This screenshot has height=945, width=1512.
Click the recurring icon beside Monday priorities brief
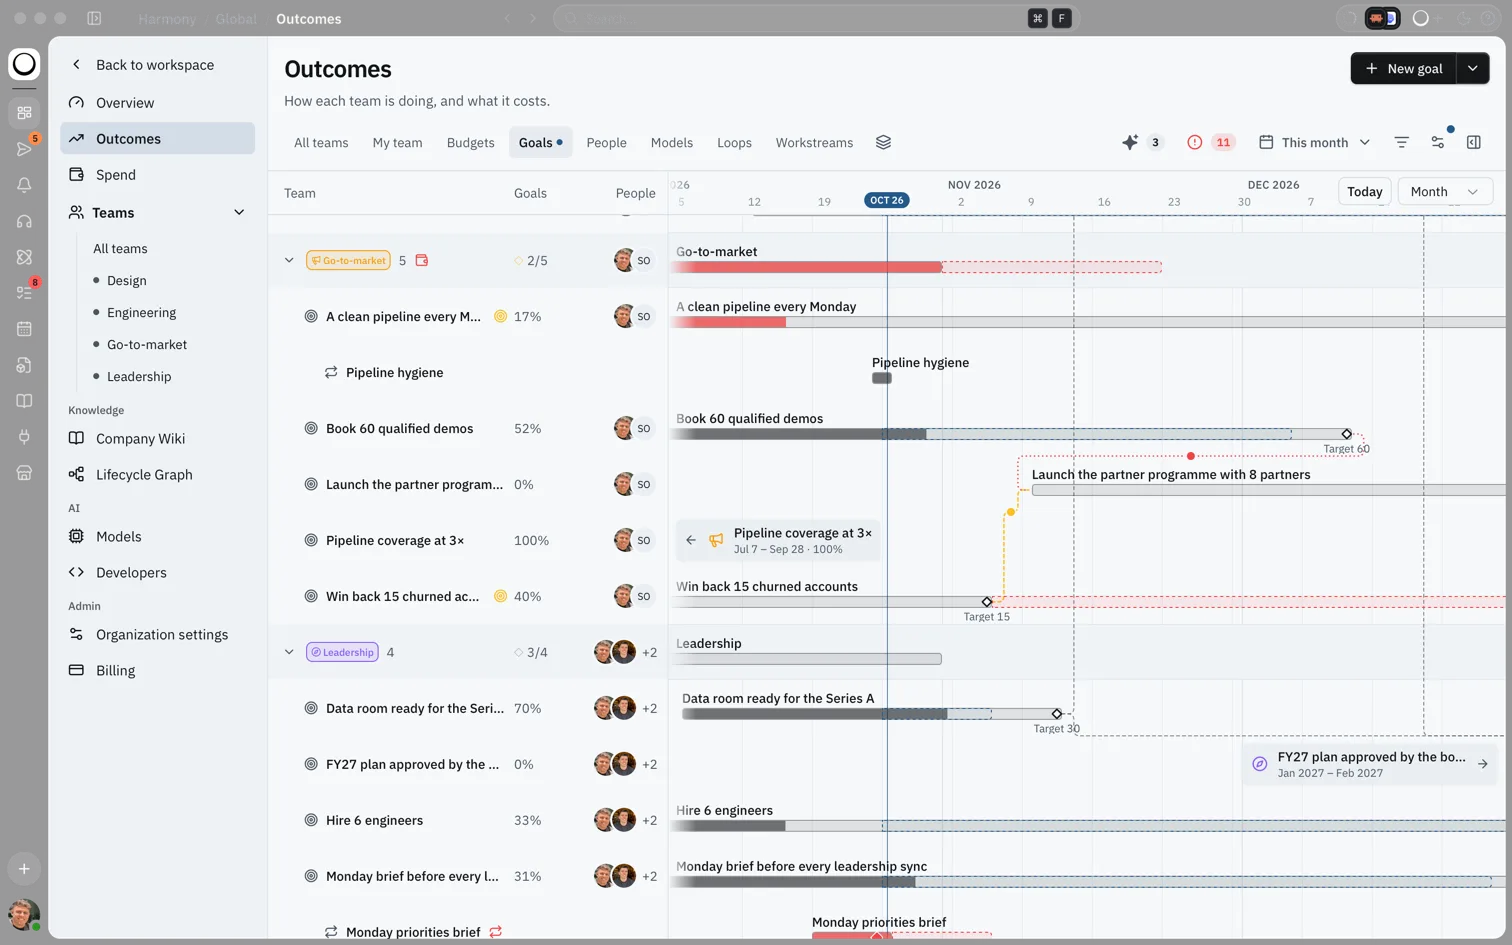click(x=496, y=932)
